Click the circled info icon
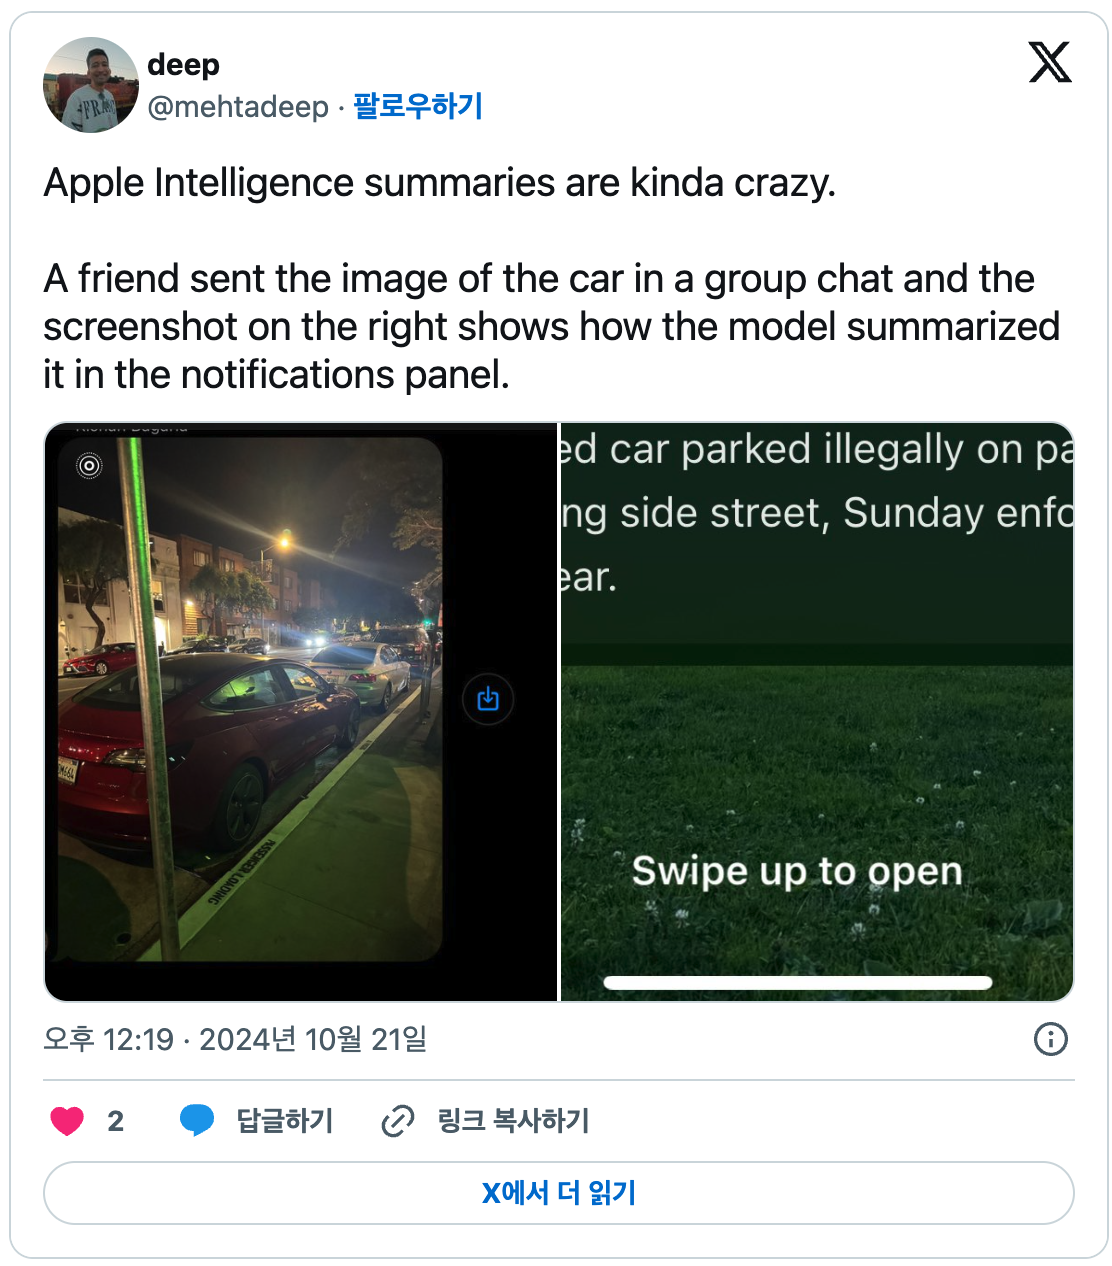 tap(1050, 1039)
